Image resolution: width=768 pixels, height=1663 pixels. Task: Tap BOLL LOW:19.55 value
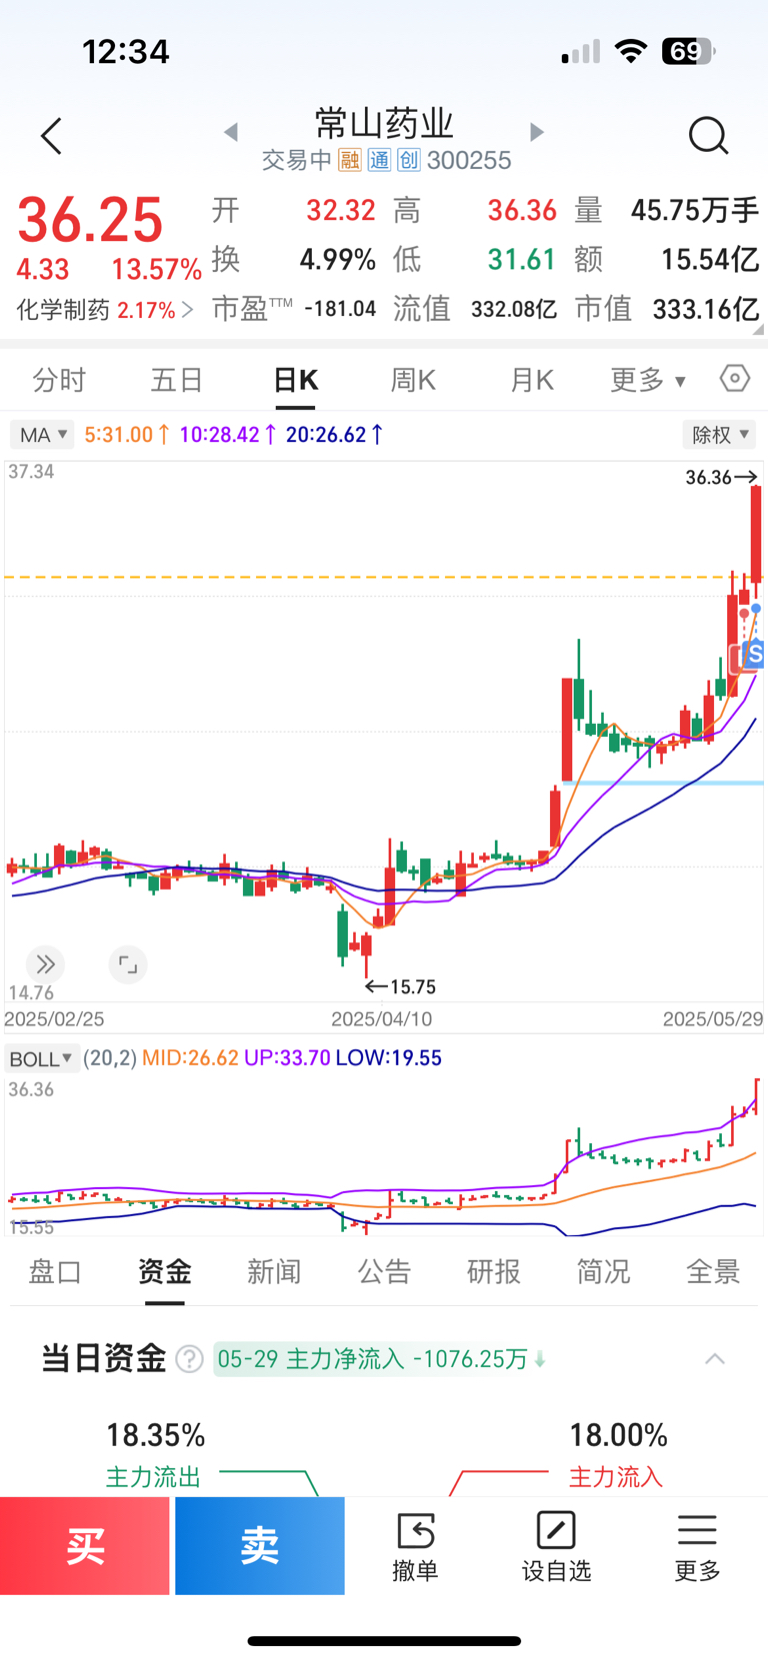[x=388, y=1058]
